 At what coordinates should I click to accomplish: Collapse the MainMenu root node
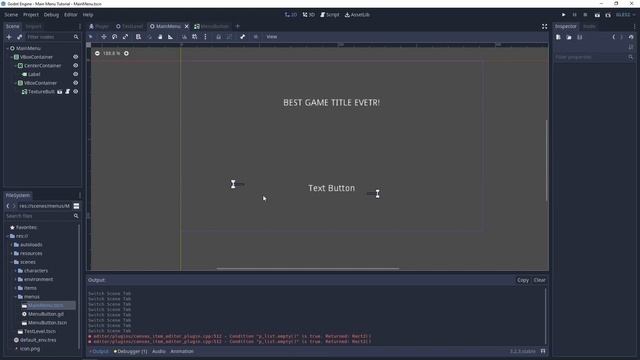click(x=7, y=48)
